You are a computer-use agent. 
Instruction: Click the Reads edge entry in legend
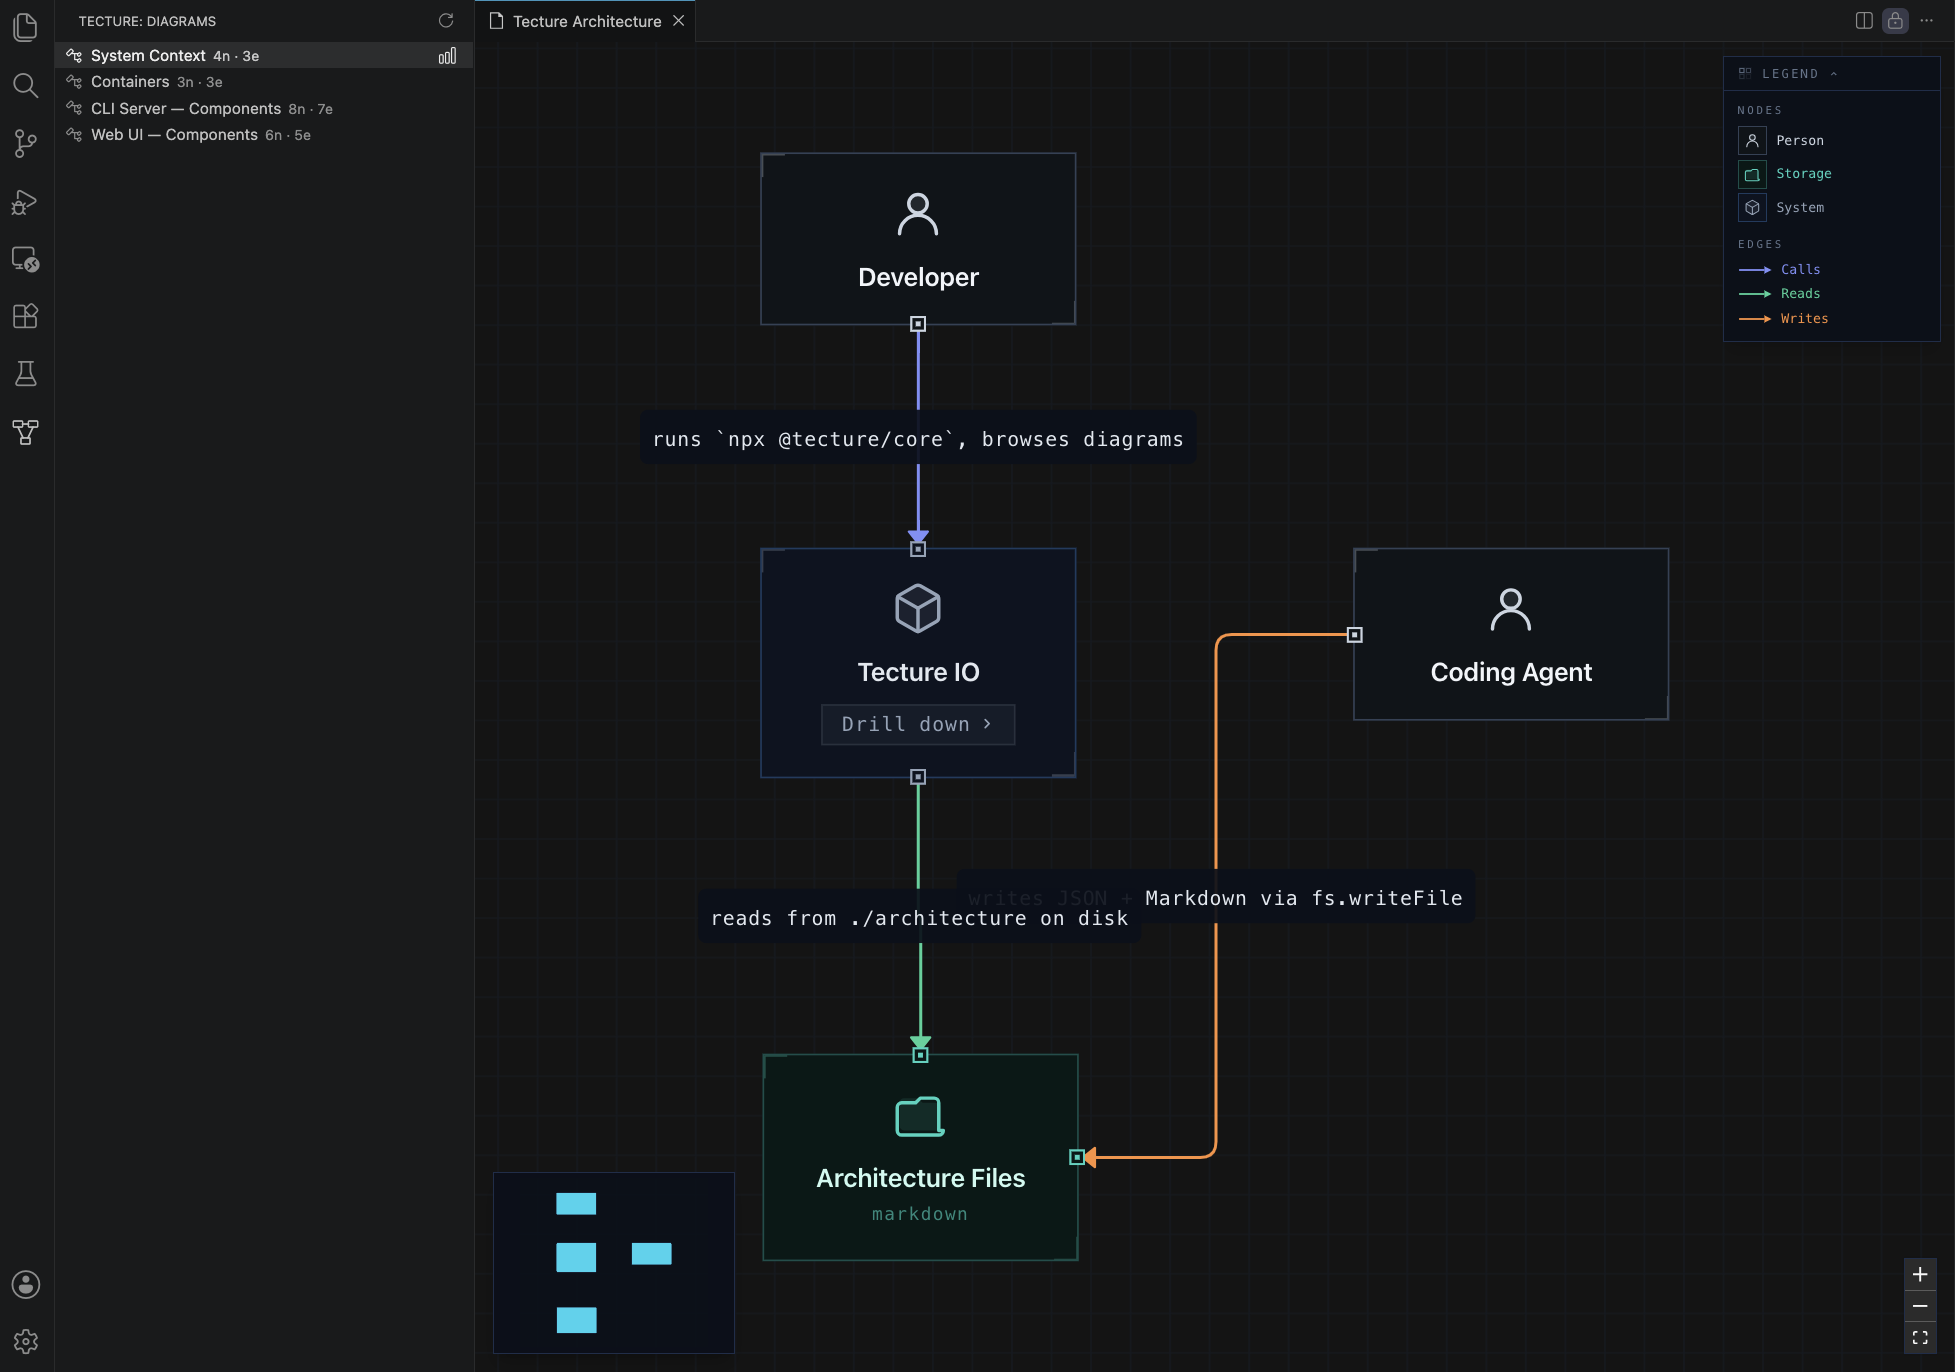click(1780, 294)
